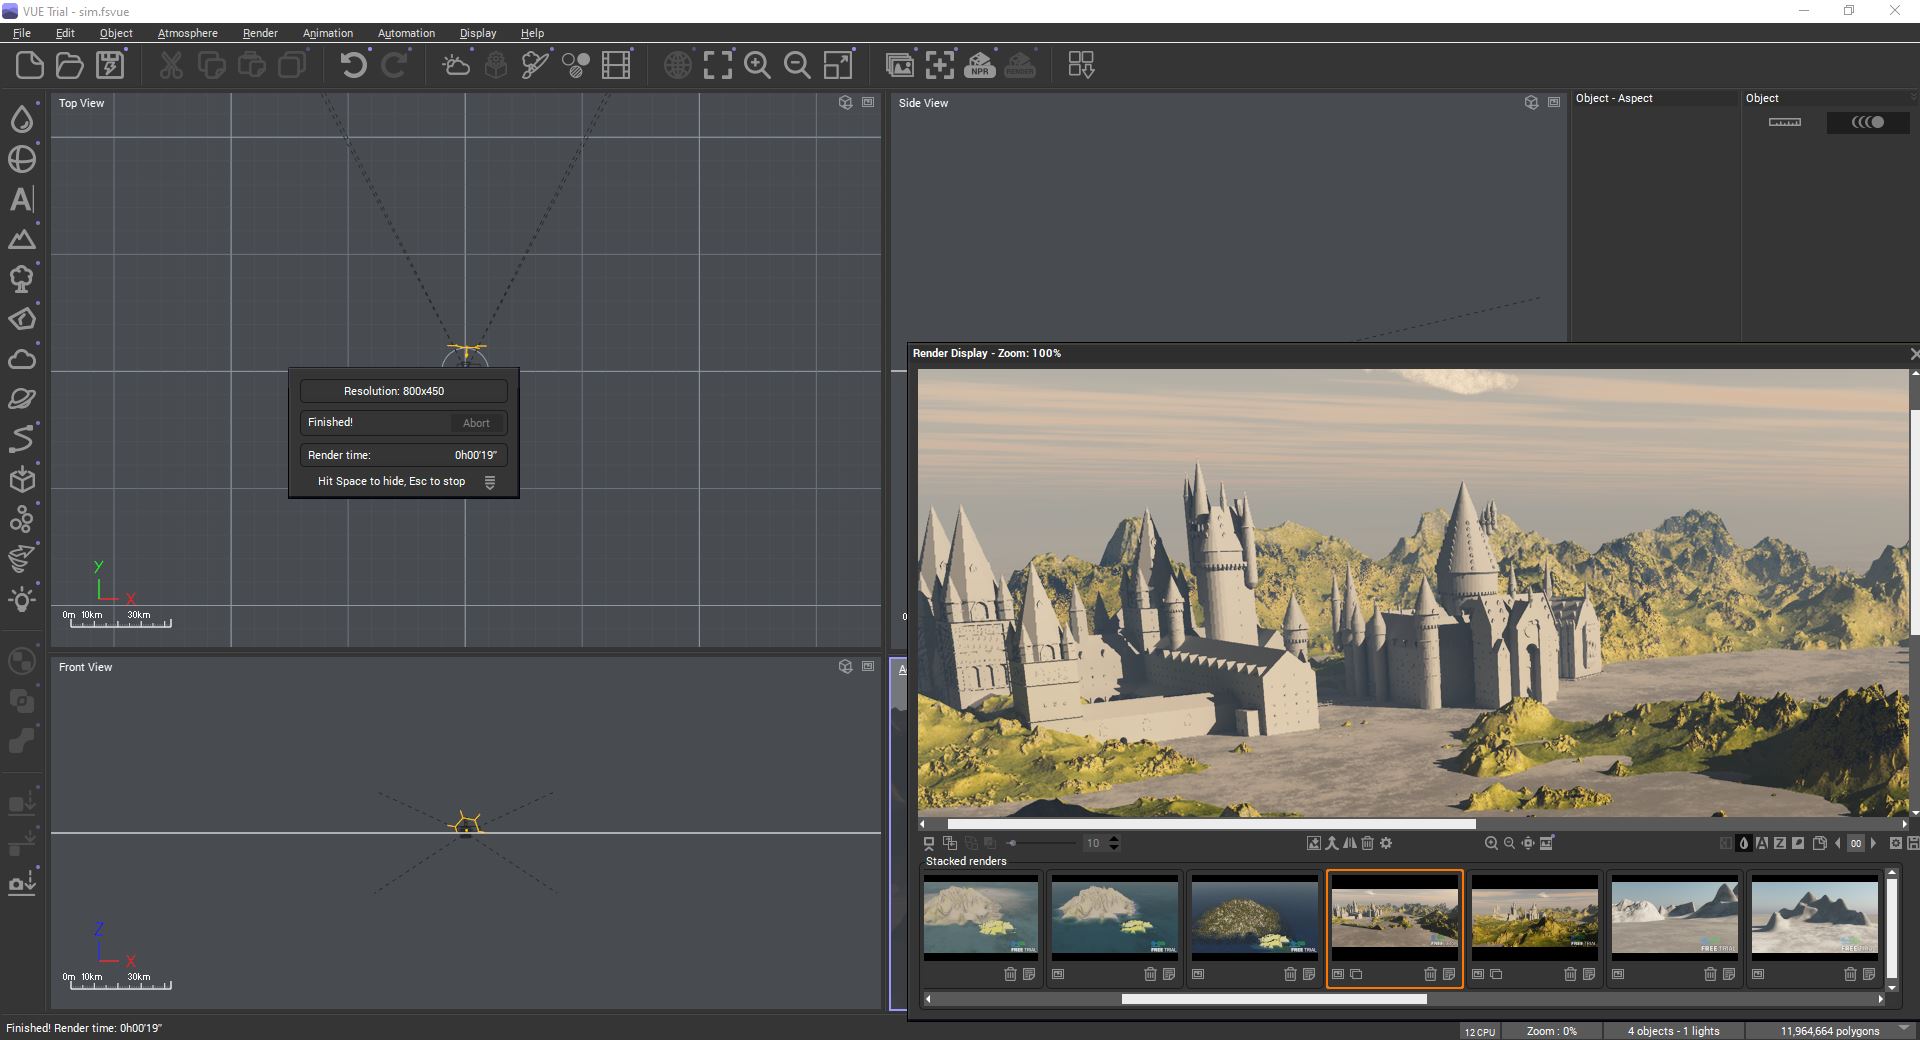Select the 3D Text tool (letter A)

click(22, 199)
